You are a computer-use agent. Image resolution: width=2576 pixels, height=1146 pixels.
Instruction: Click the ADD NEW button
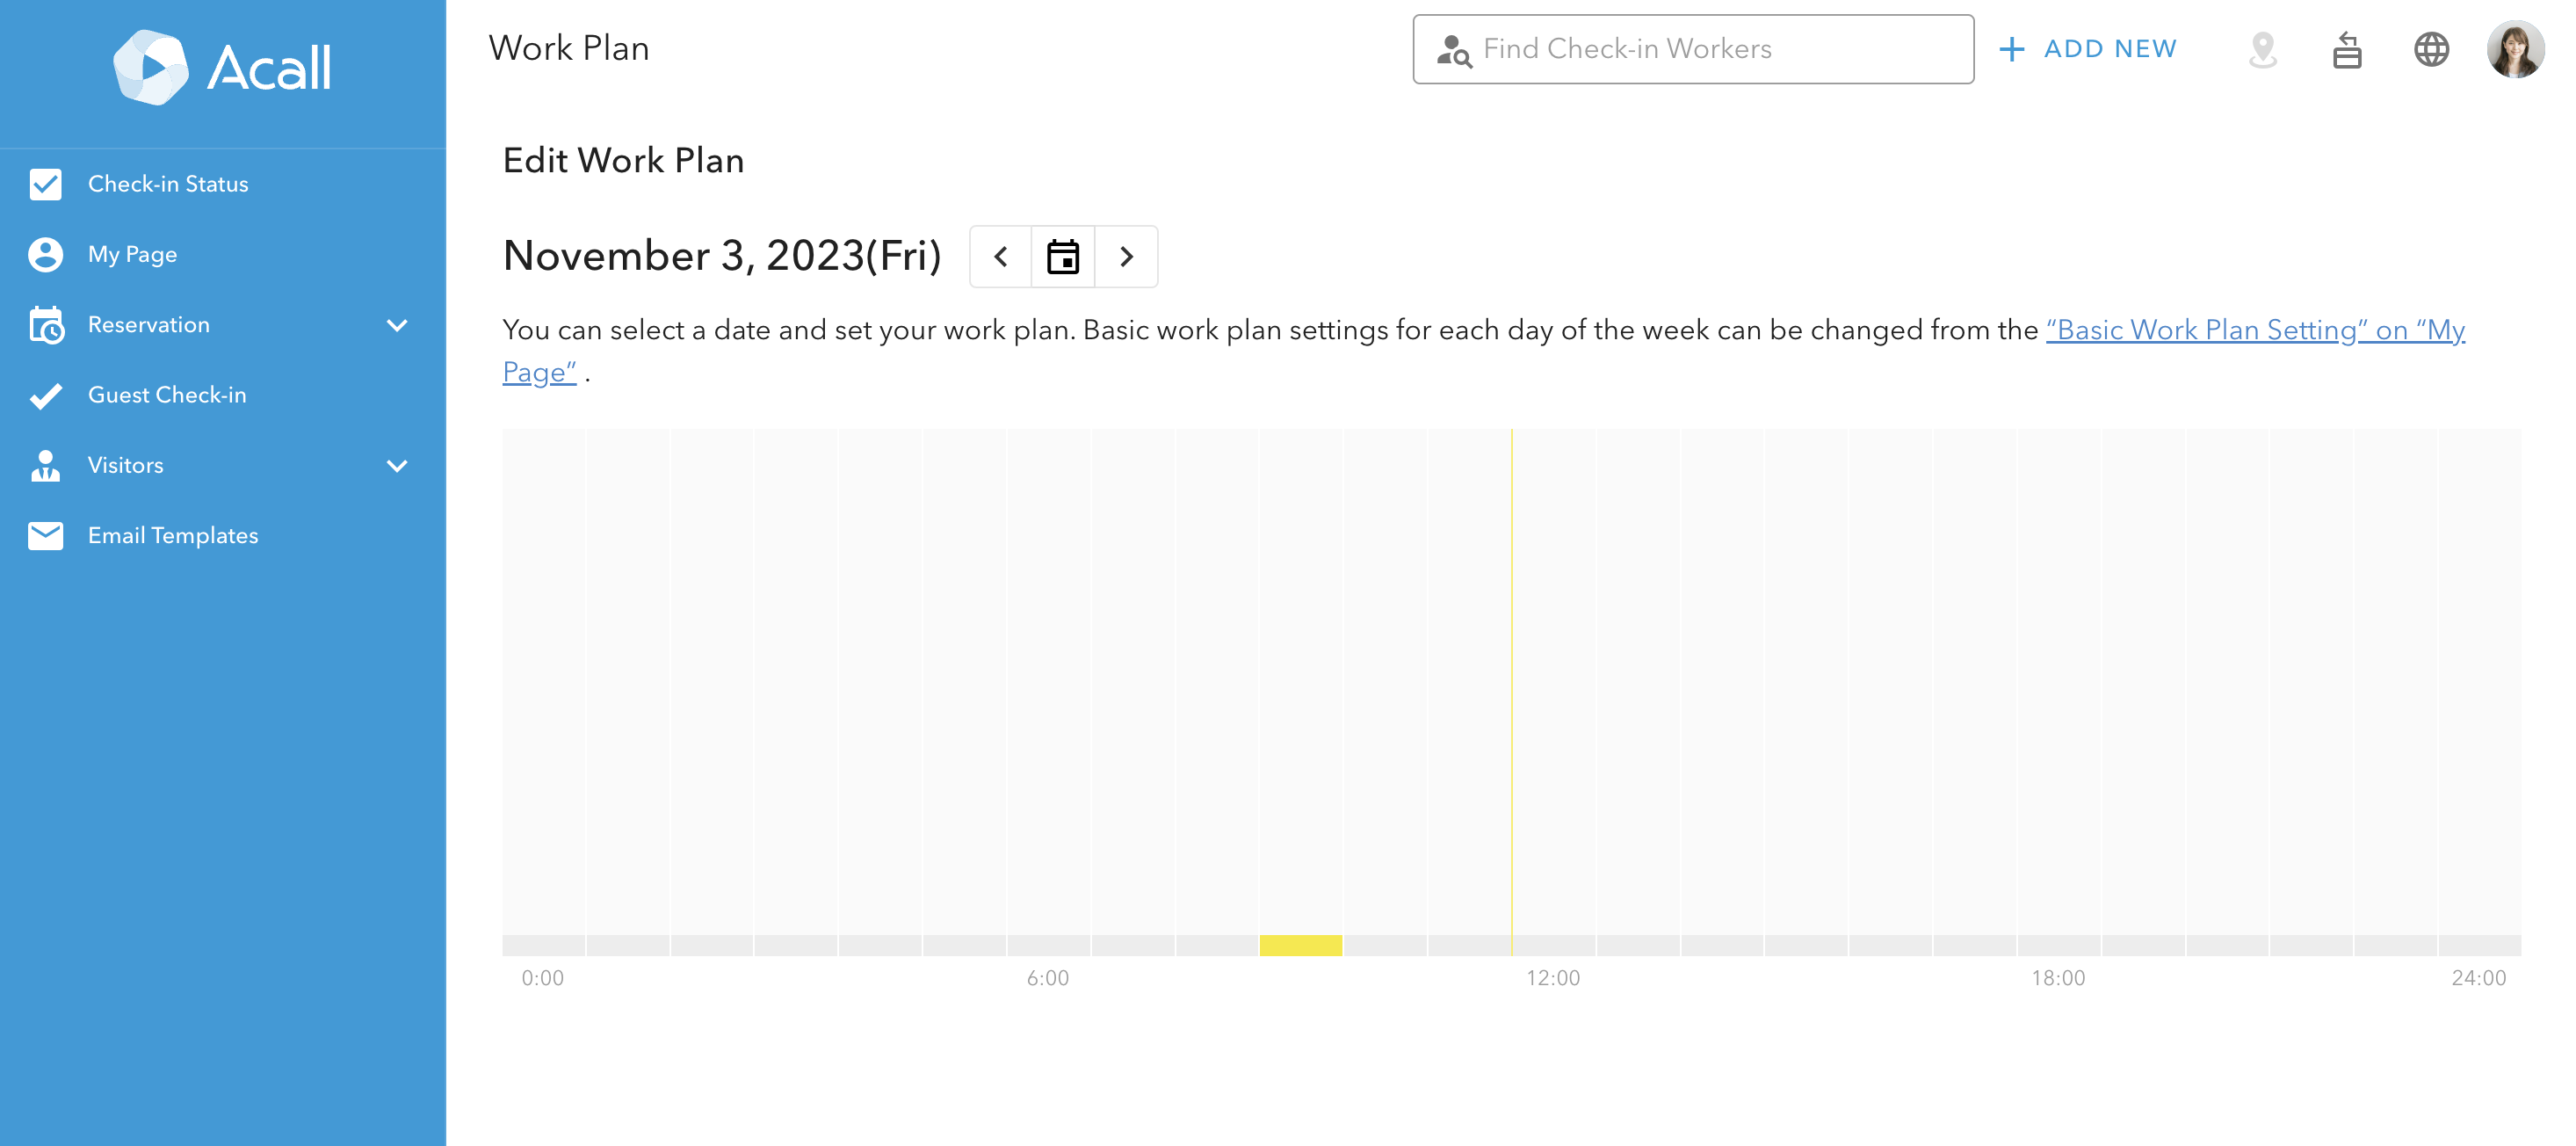point(2087,49)
